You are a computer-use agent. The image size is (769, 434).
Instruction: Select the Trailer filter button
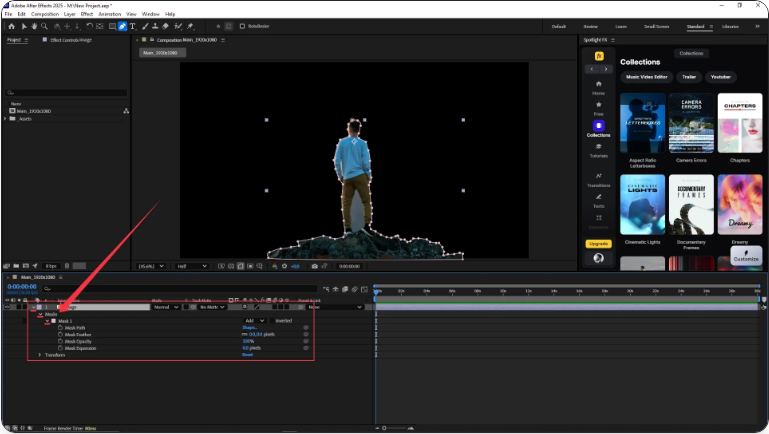tap(687, 76)
